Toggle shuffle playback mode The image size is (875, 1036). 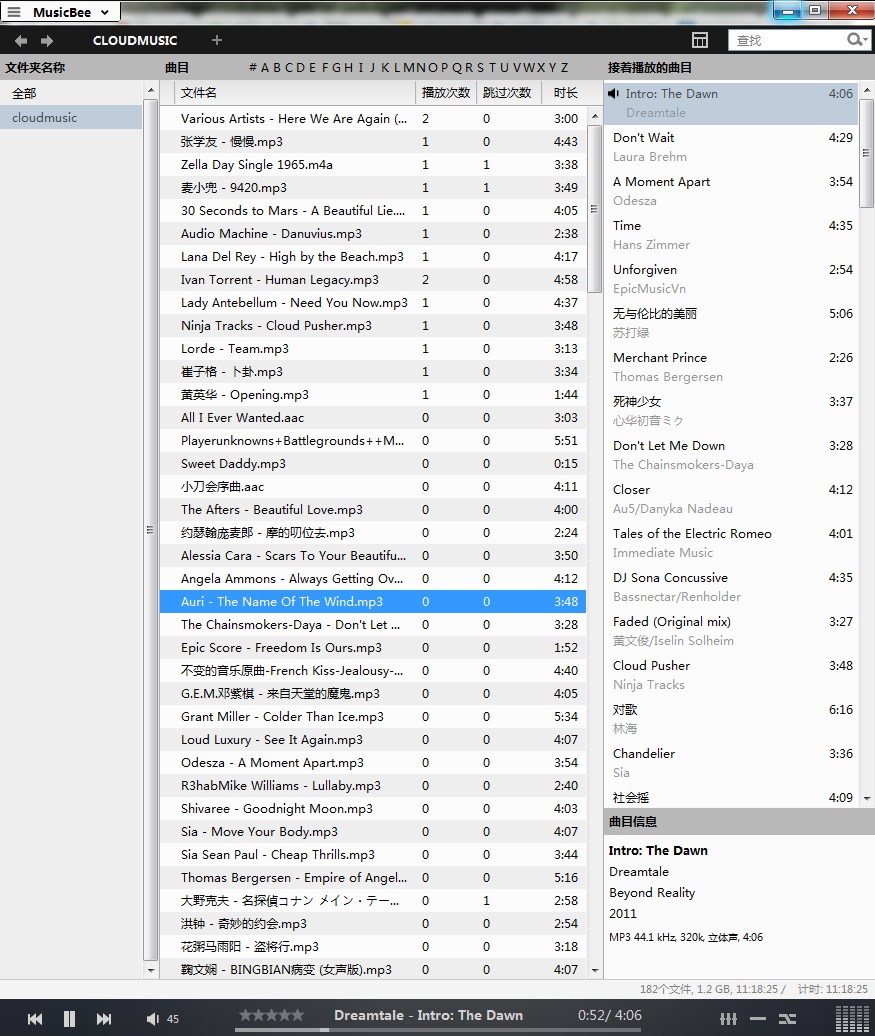788,1018
